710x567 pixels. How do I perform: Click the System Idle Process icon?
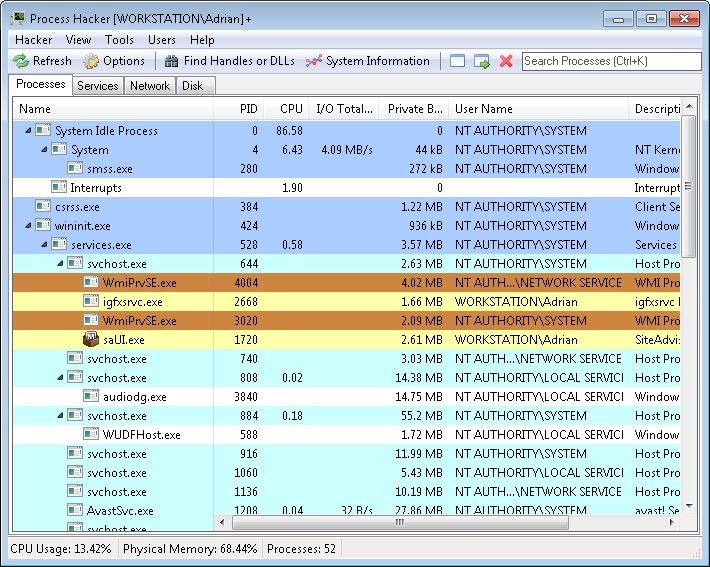tap(43, 130)
